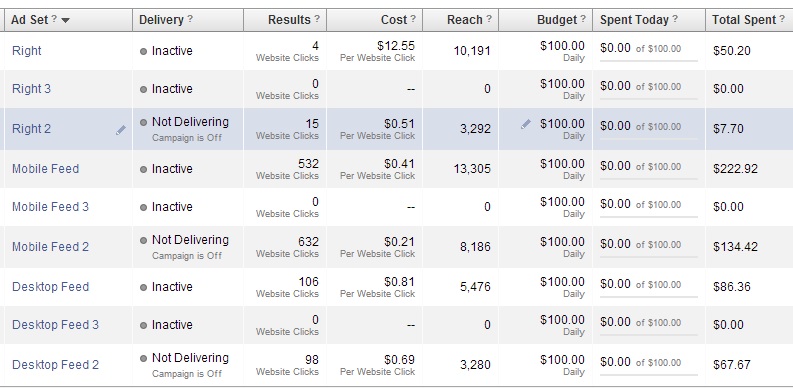Click help question mark next to Total Spent header
This screenshot has width=793, height=388.
coord(782,19)
